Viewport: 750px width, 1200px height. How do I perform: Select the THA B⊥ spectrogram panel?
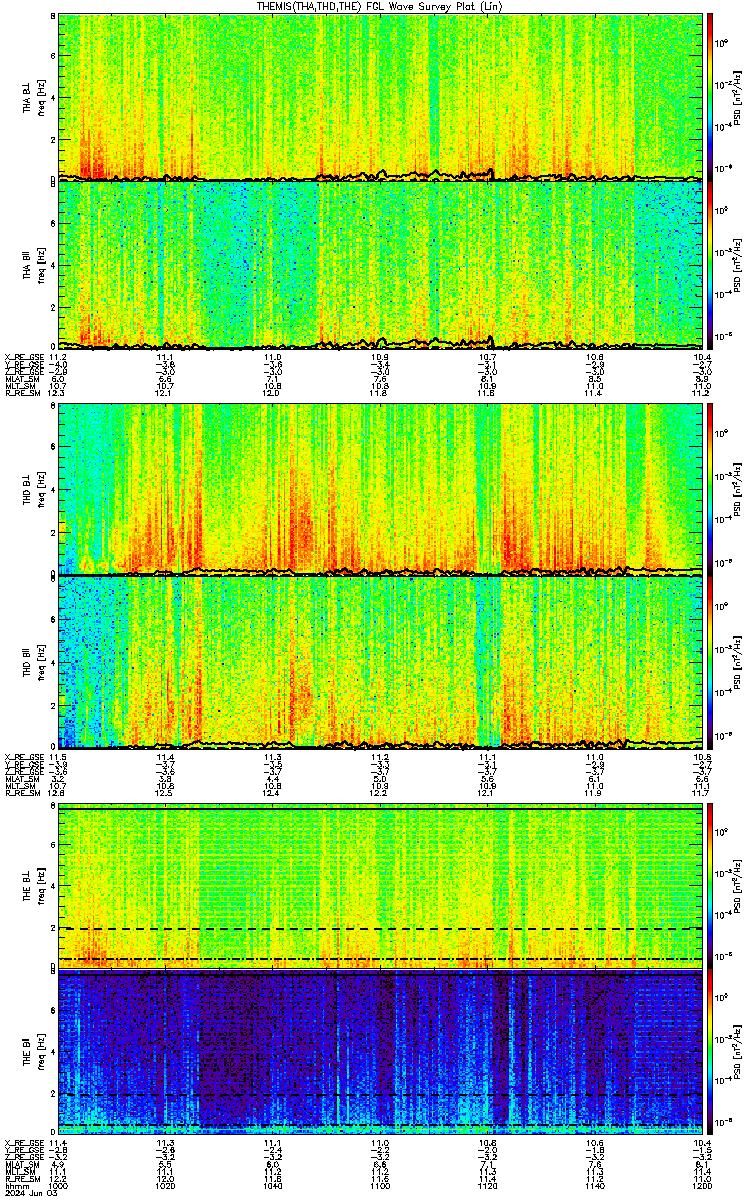pyautogui.click(x=380, y=96)
